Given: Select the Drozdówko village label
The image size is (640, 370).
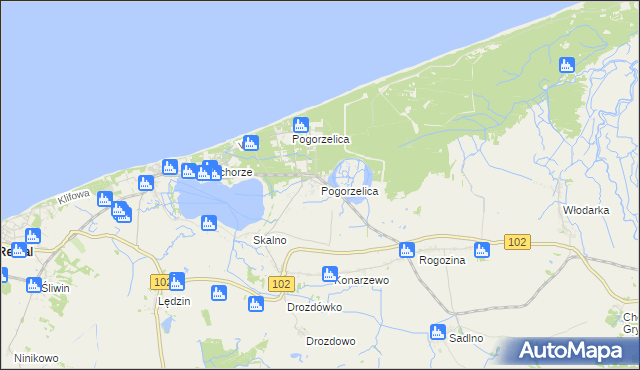Looking at the screenshot, I should 315,307.
